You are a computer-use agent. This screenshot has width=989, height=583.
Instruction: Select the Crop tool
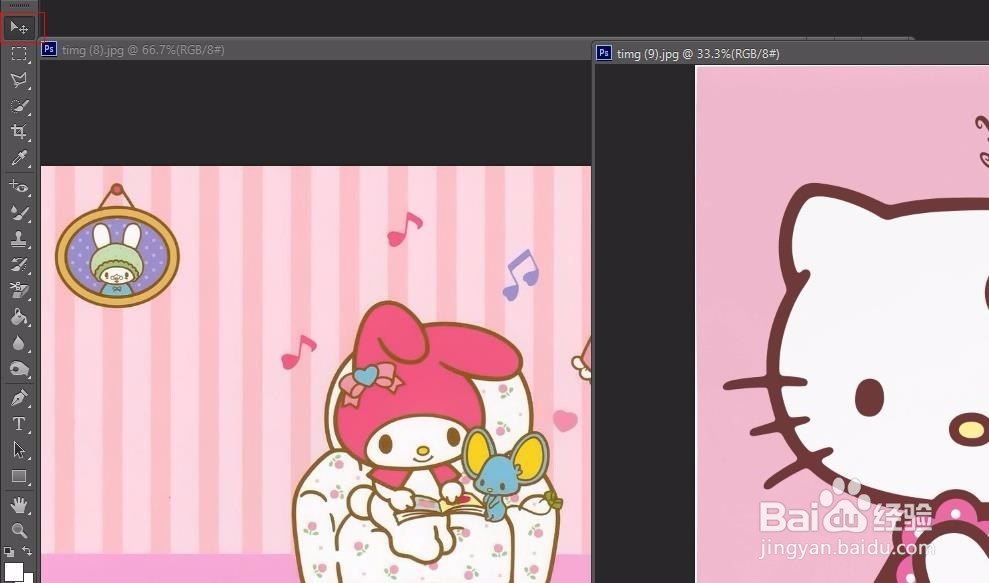[19, 132]
